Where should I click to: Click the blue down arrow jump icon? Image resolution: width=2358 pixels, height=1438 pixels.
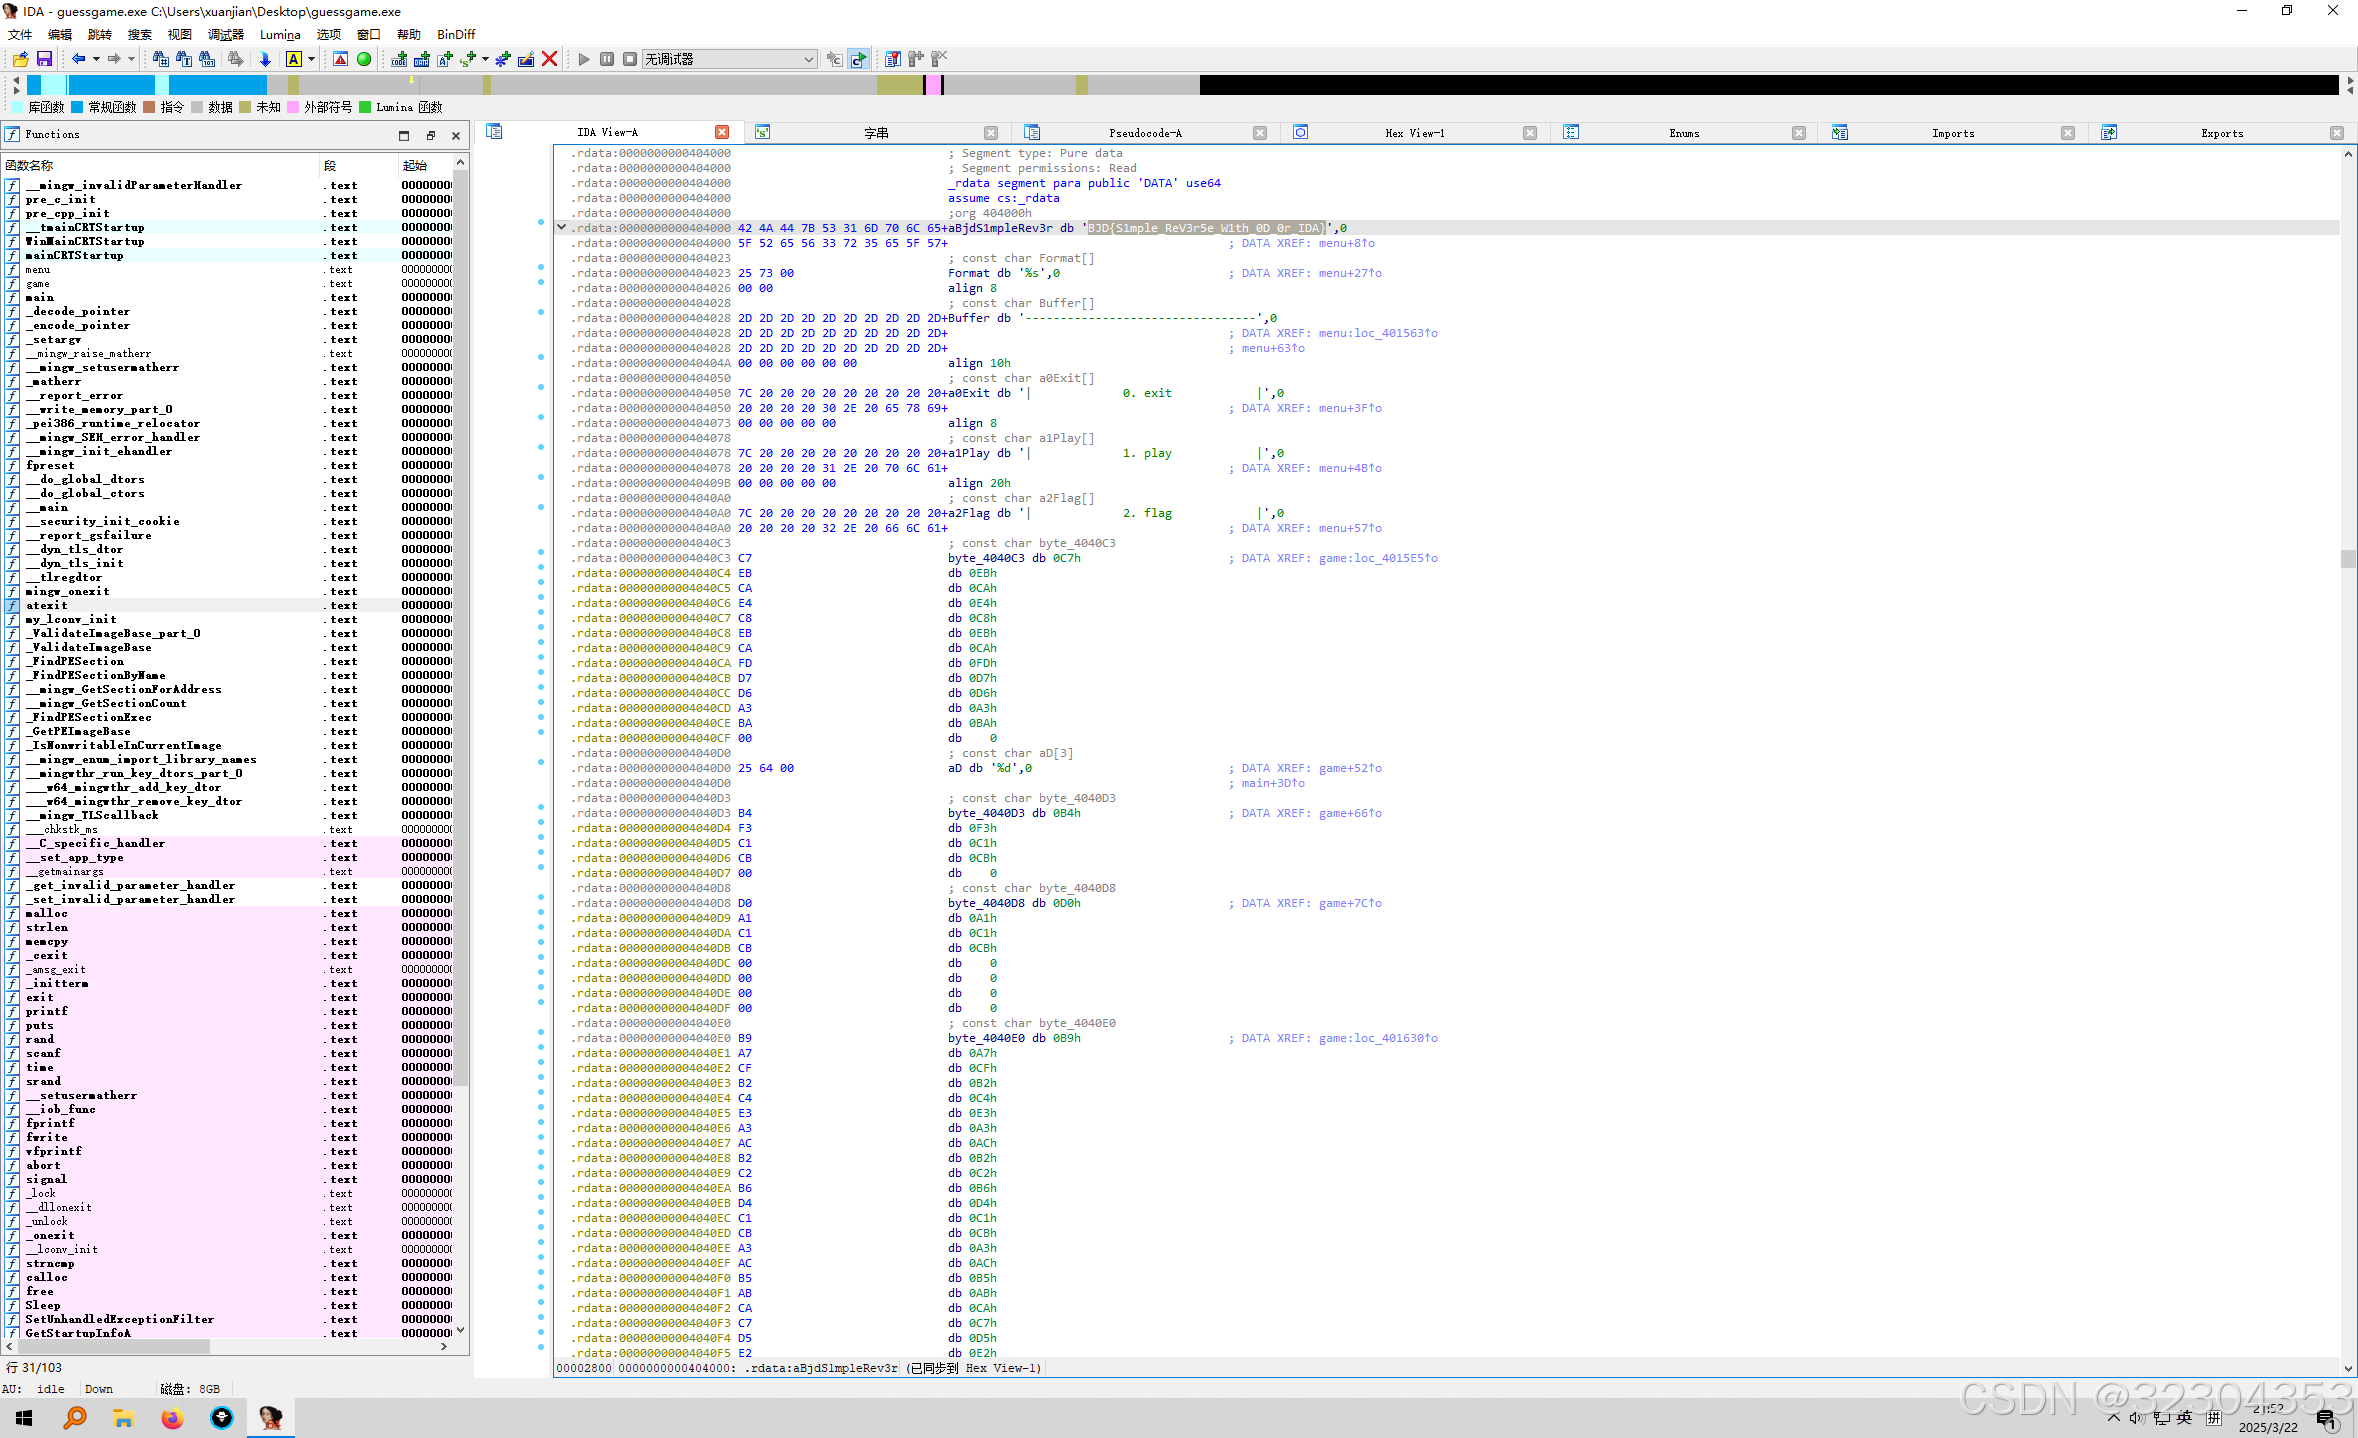265,59
